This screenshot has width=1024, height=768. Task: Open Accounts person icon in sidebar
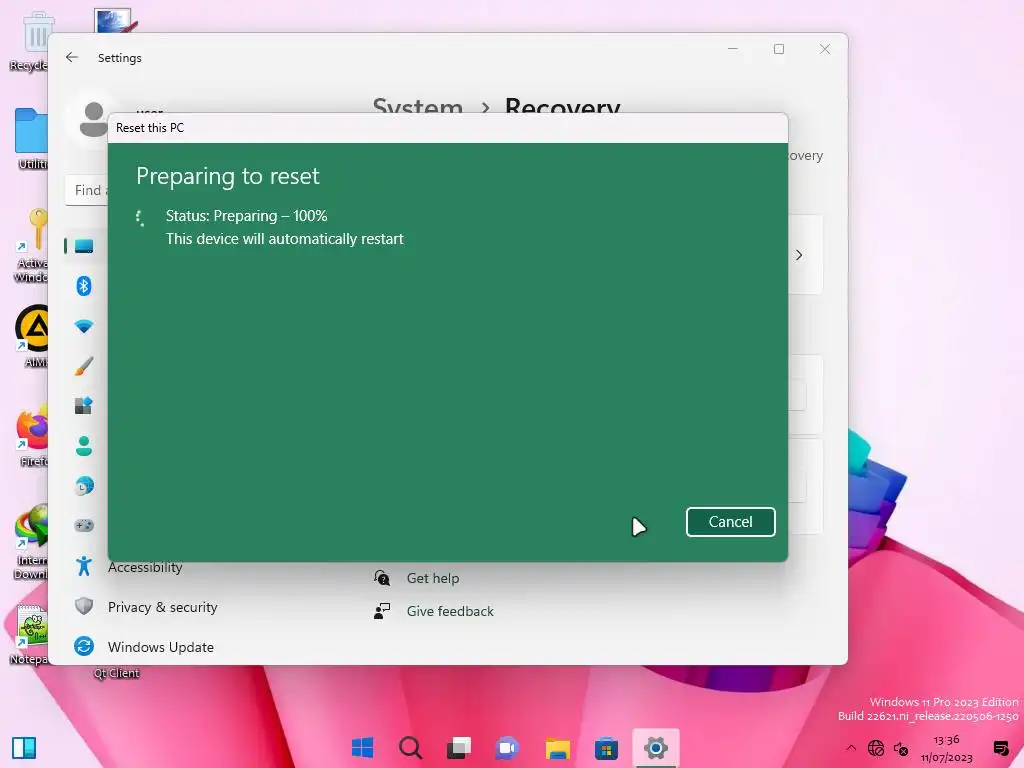coord(84,446)
